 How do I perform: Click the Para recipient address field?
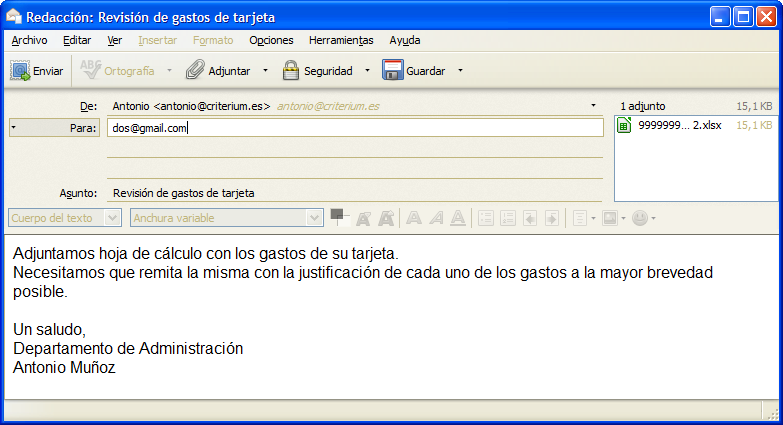coord(355,128)
